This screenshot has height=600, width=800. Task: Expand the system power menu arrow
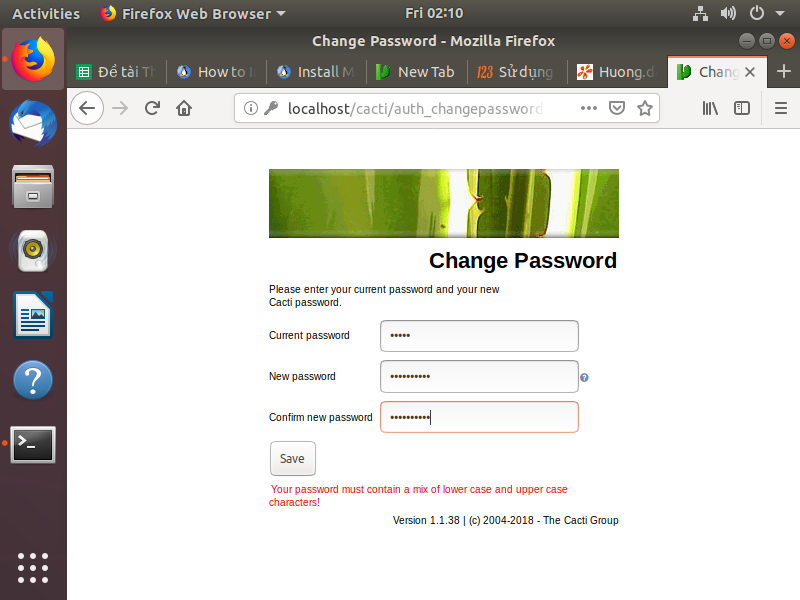click(x=780, y=13)
